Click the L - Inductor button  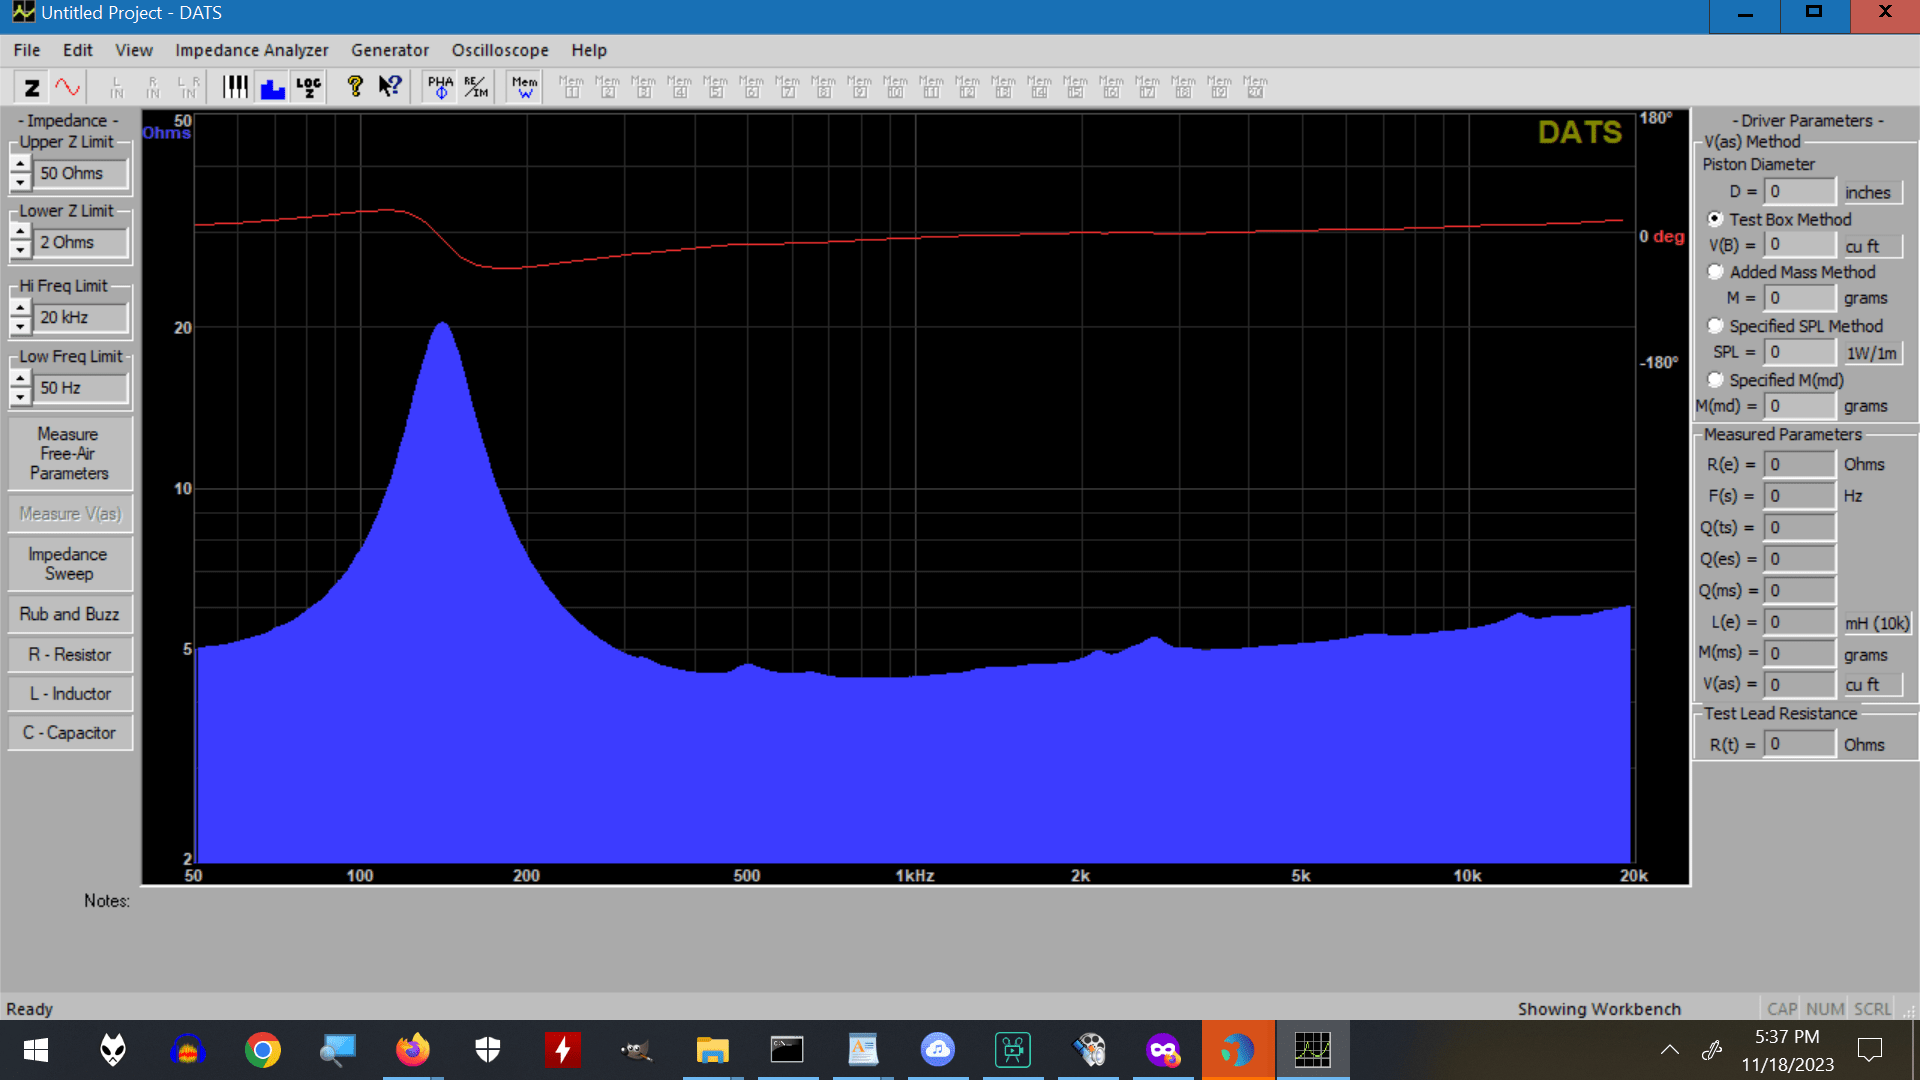(x=69, y=694)
